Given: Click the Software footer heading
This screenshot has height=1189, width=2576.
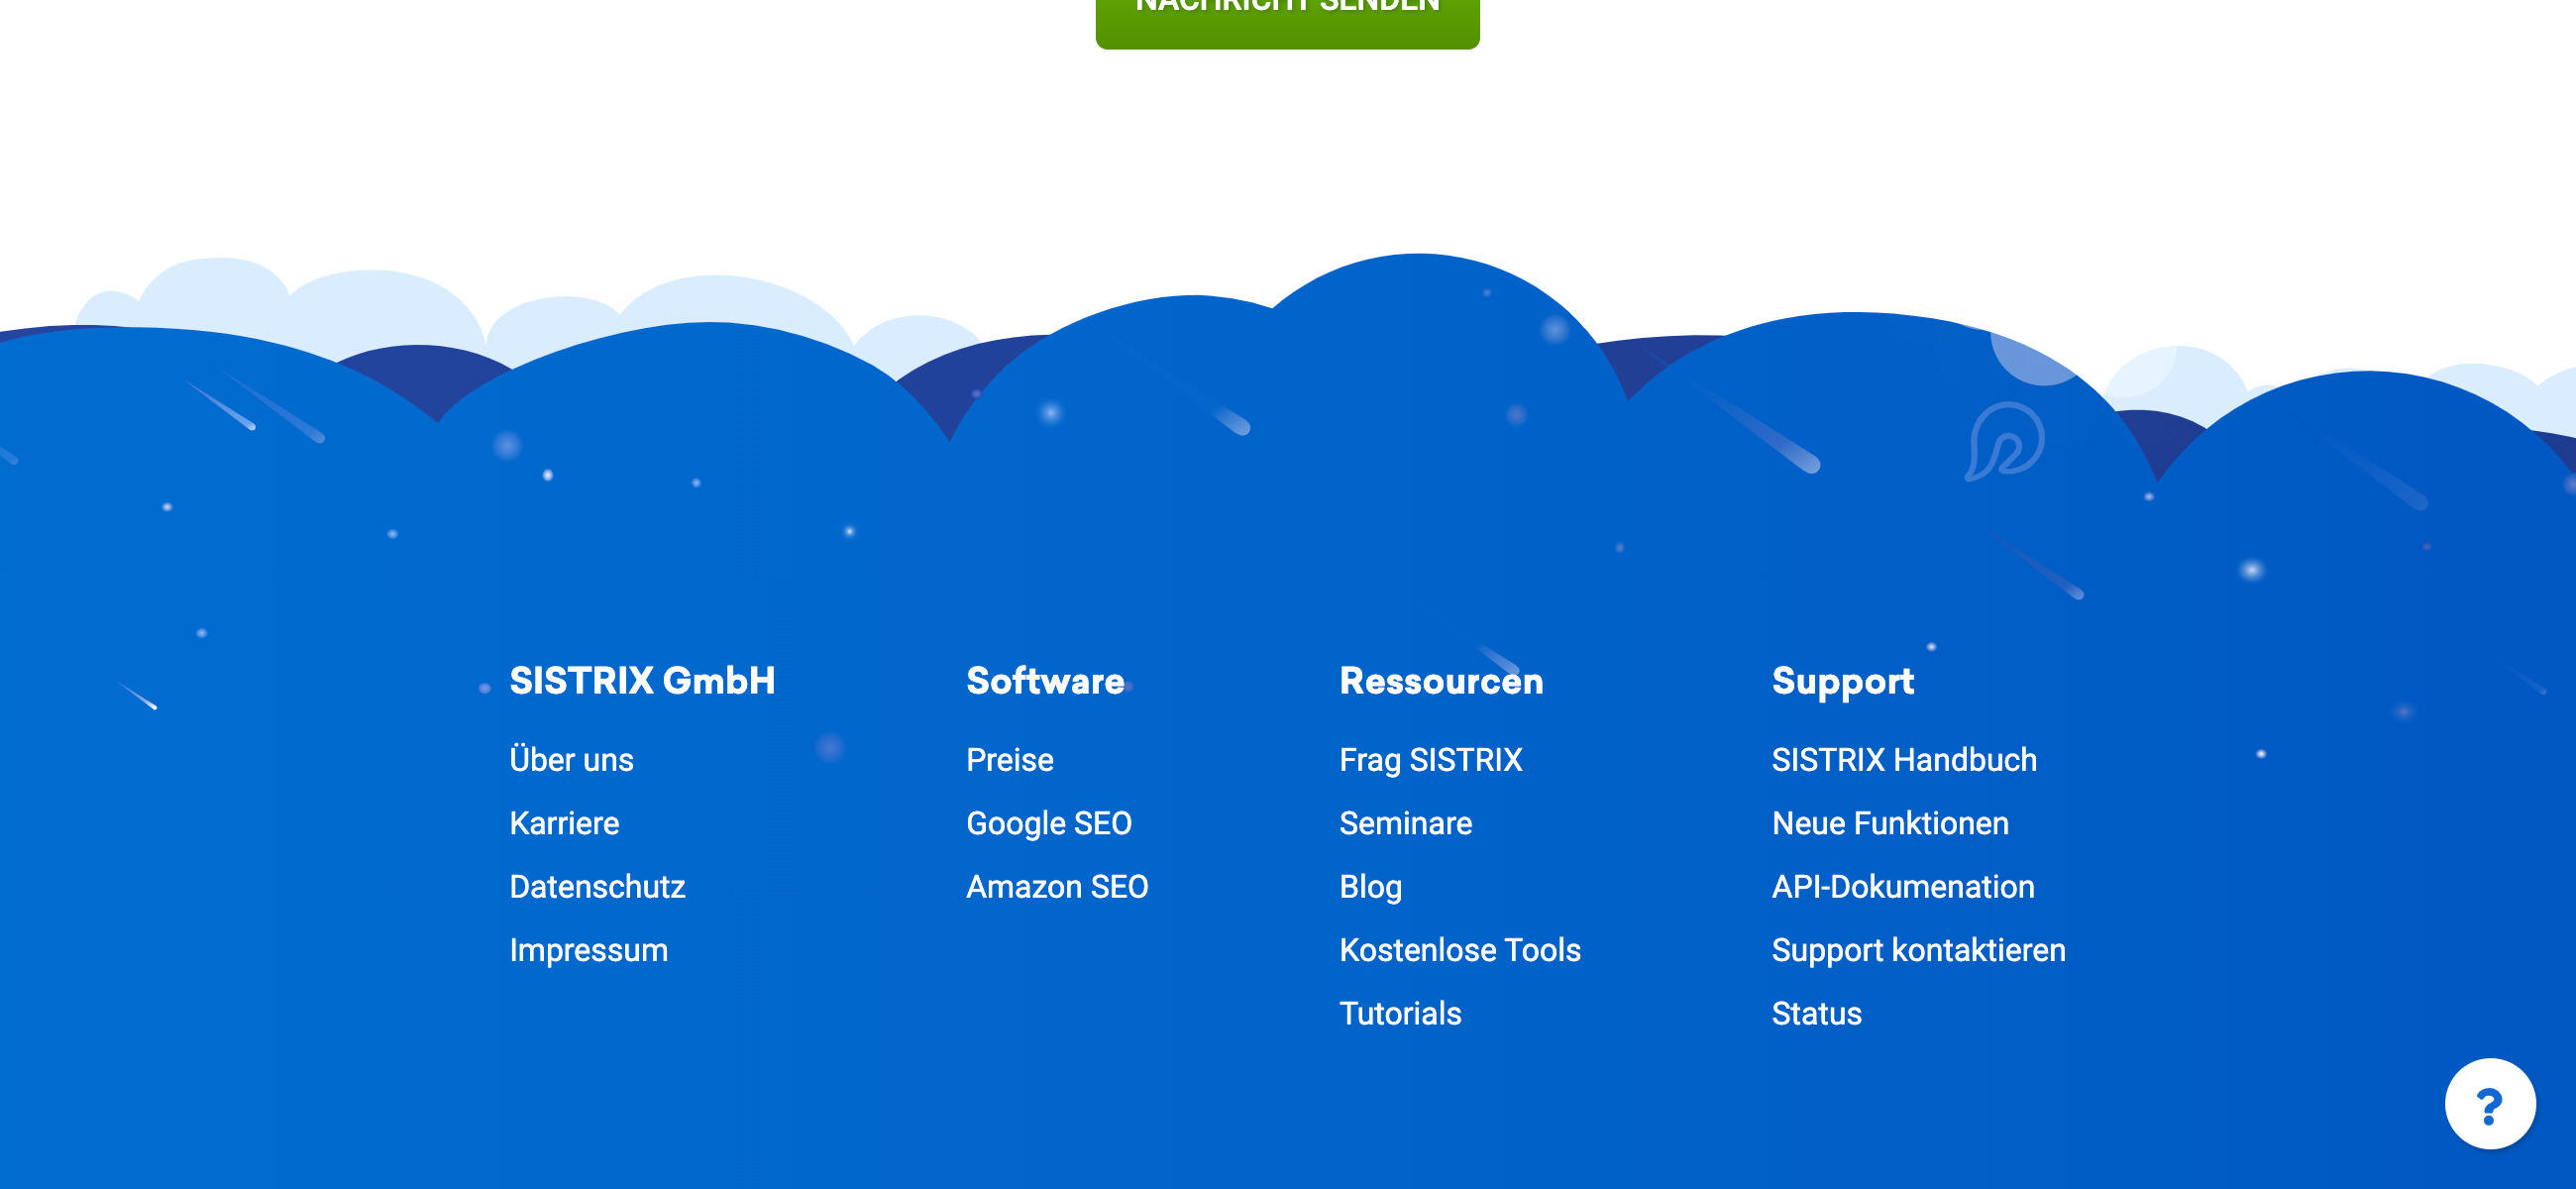Looking at the screenshot, I should [x=1045, y=681].
